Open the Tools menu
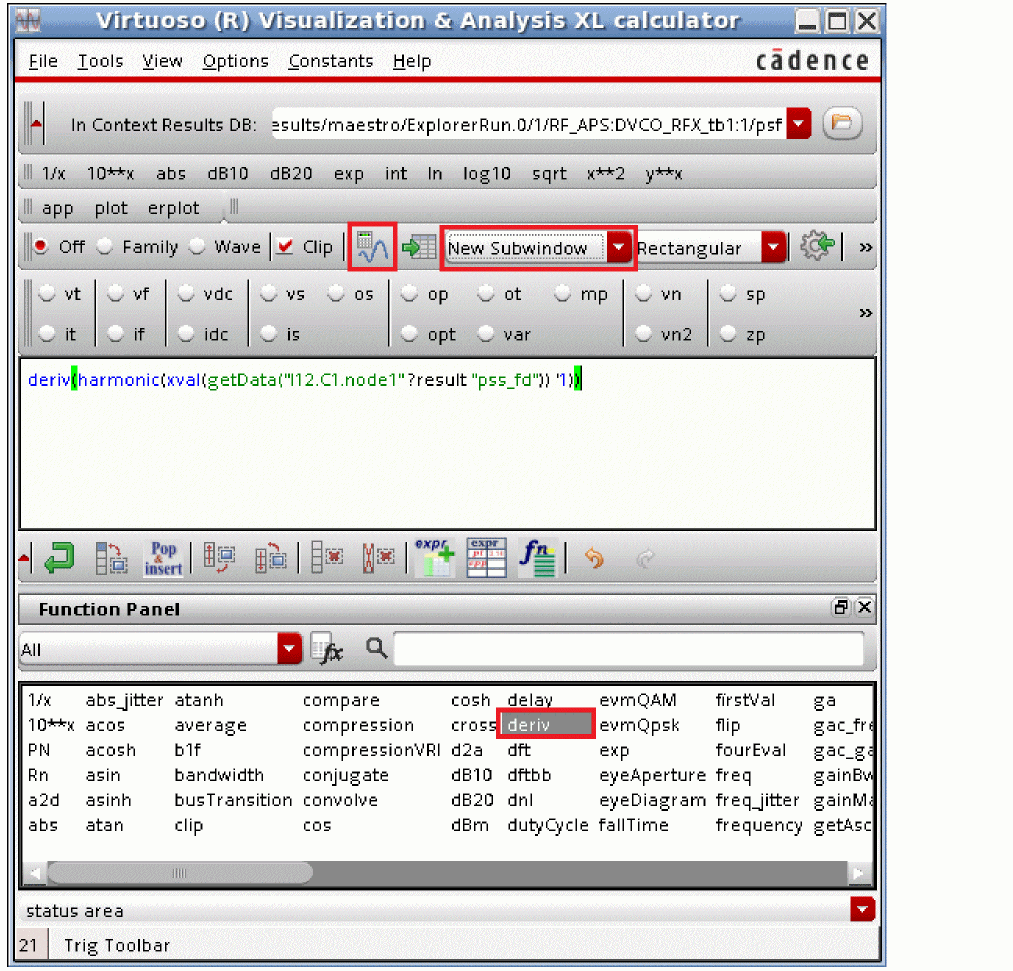This screenshot has width=1013, height=971. (x=100, y=61)
